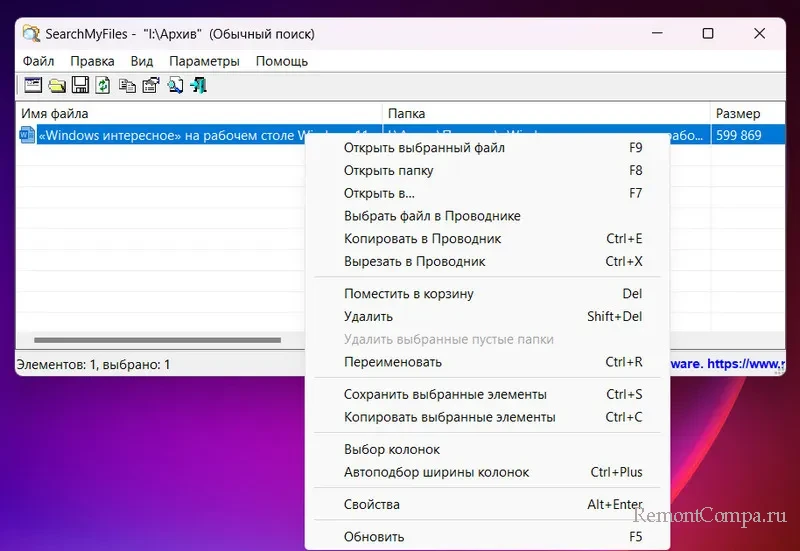Image resolution: width=800 pixels, height=551 pixels.
Task: Choose 'Поместить в корзину' in context menu
Action: pos(408,294)
